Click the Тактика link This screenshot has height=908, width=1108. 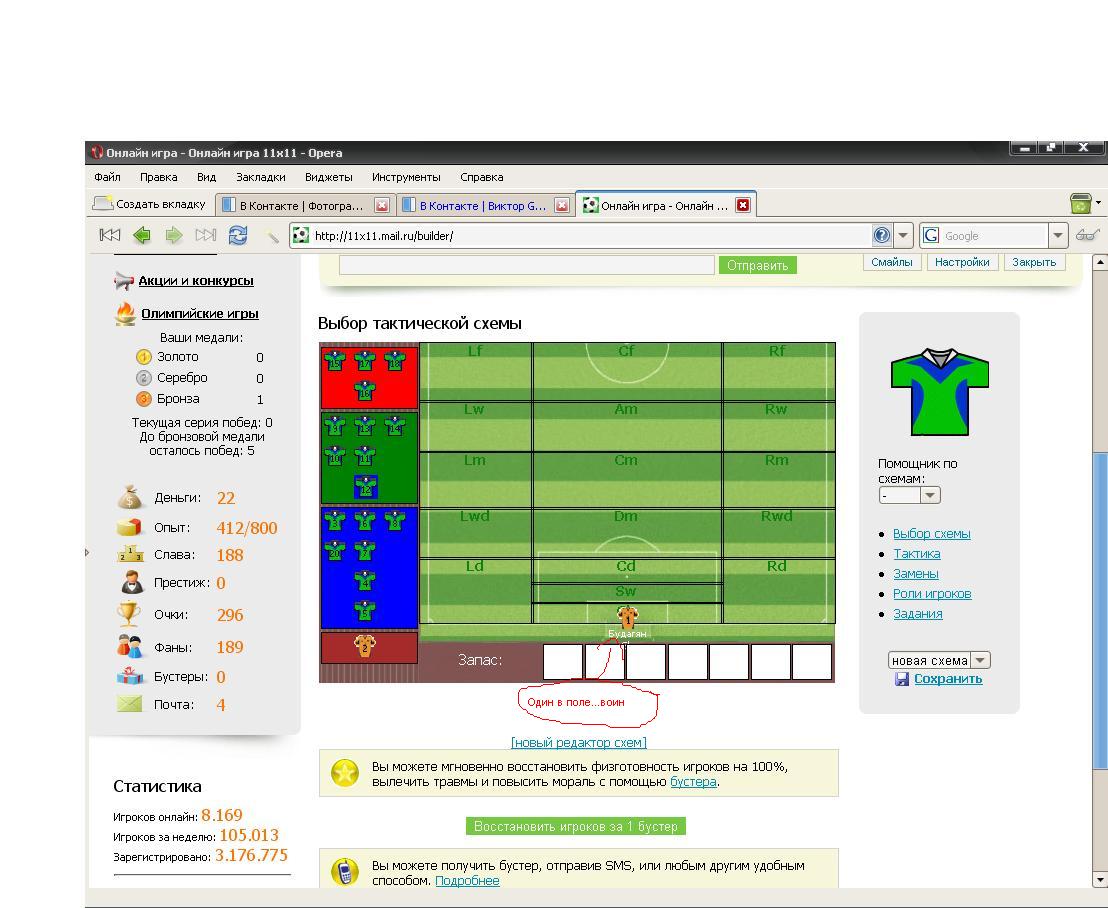[916, 553]
